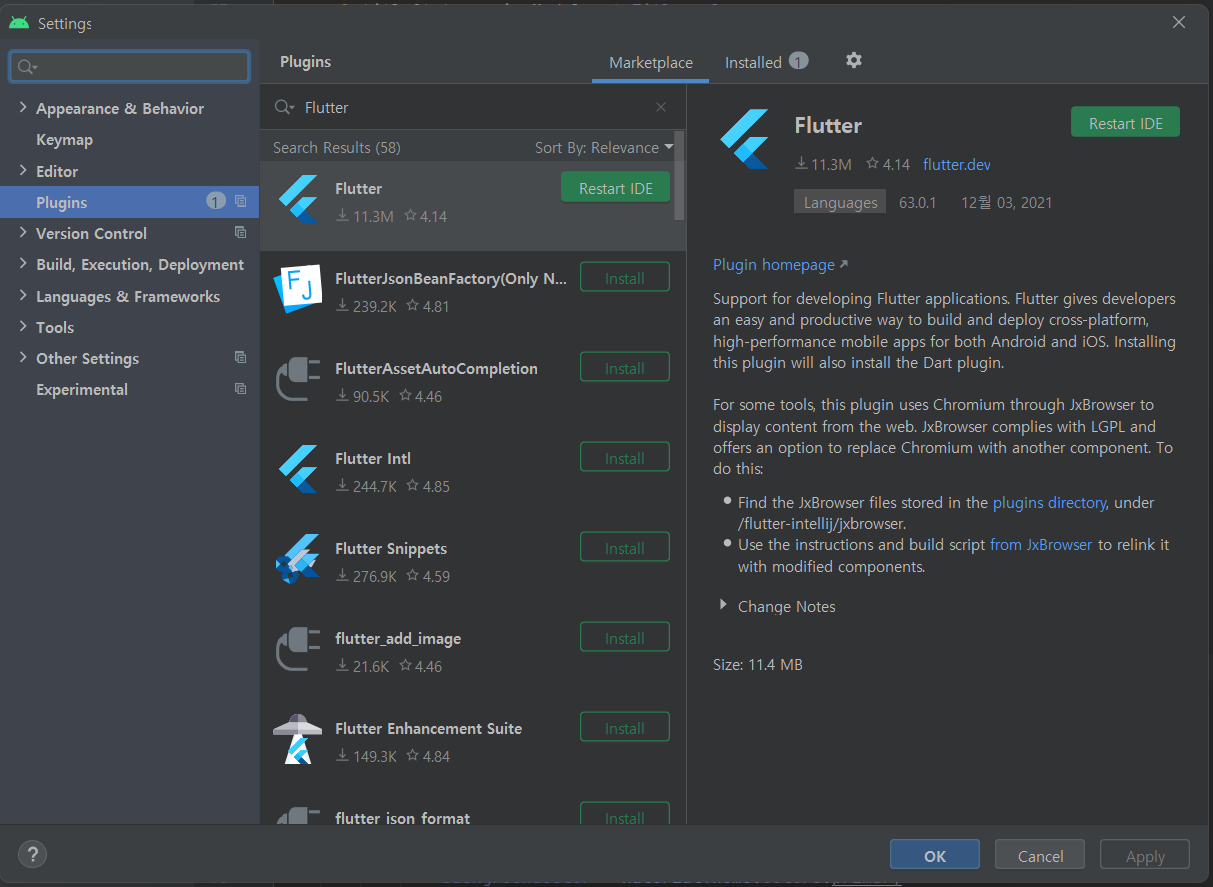Image resolution: width=1213 pixels, height=887 pixels.
Task: Expand the Tools settings section
Action: tap(23, 327)
